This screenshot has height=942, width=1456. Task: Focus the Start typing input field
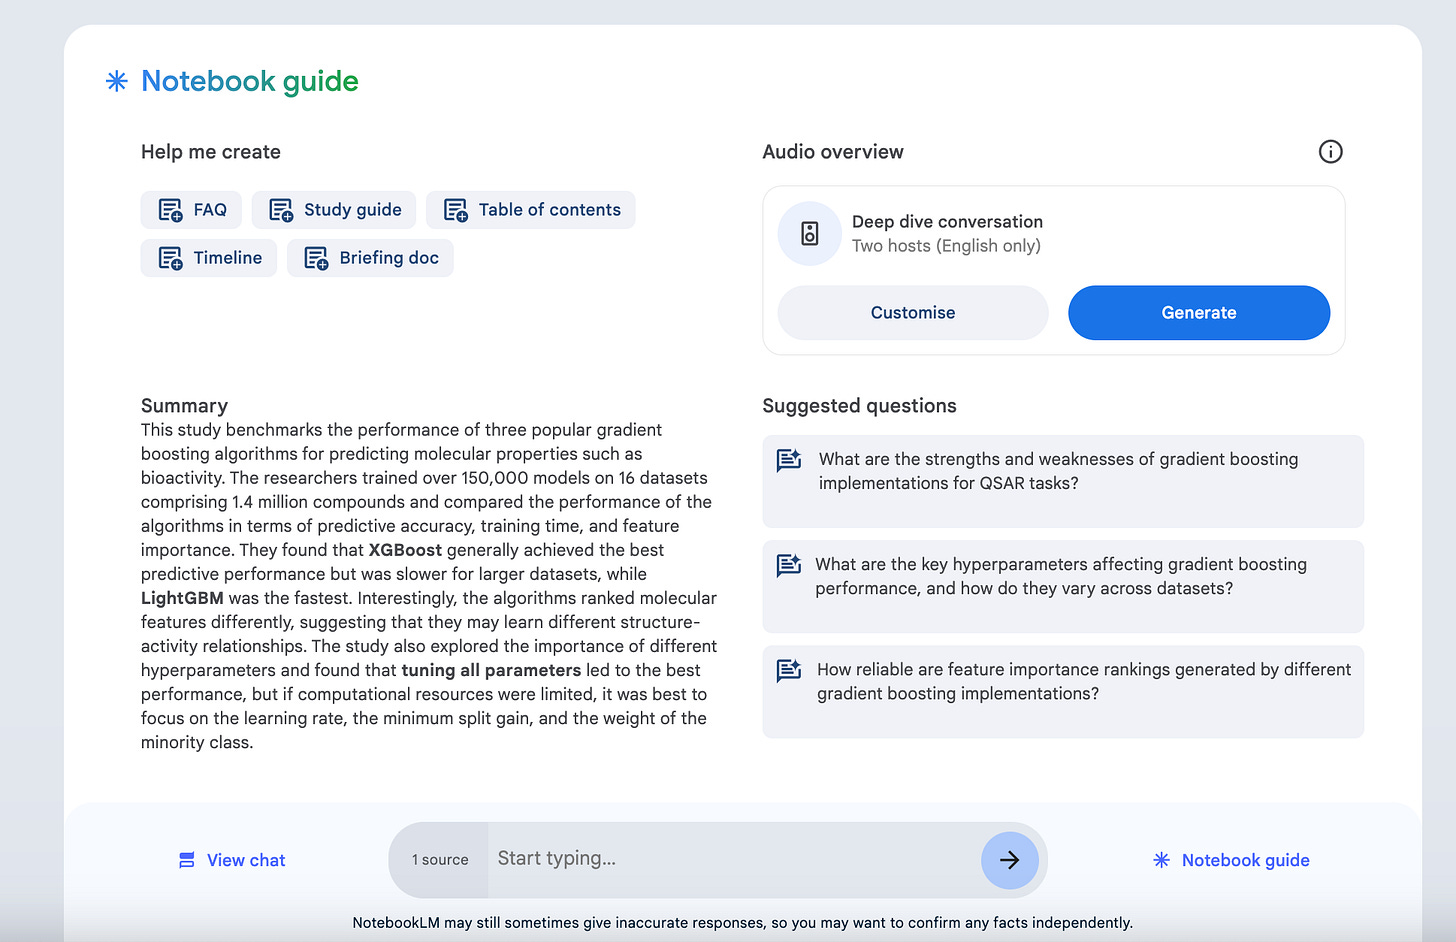click(x=733, y=859)
